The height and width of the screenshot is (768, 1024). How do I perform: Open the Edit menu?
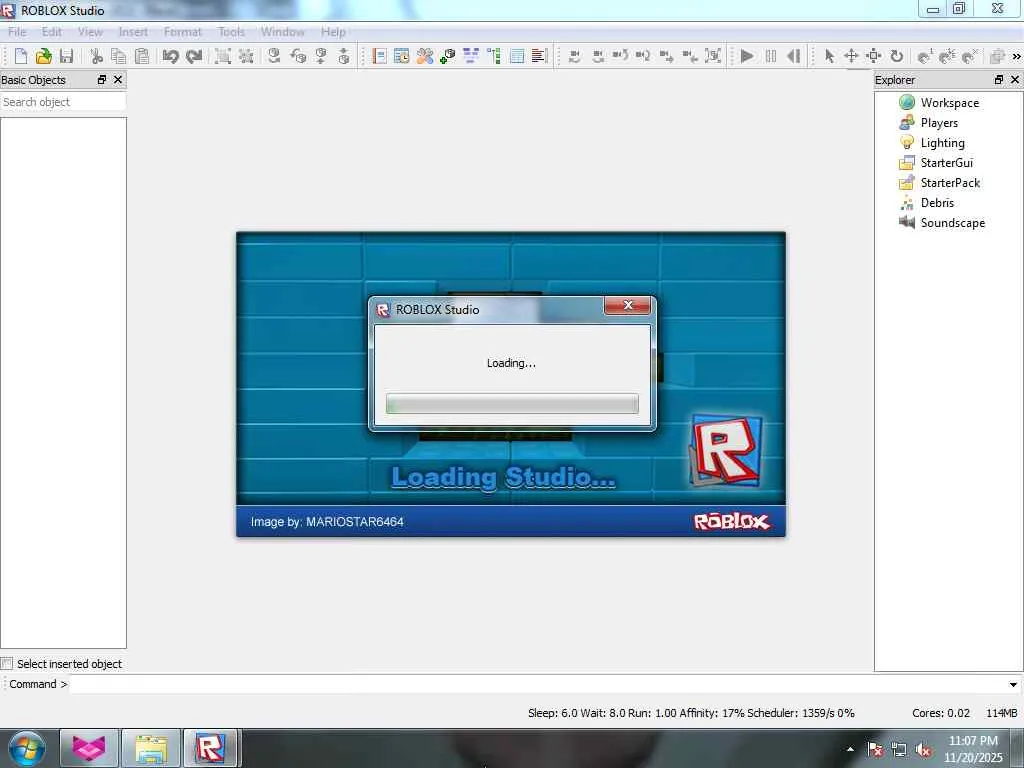52,31
